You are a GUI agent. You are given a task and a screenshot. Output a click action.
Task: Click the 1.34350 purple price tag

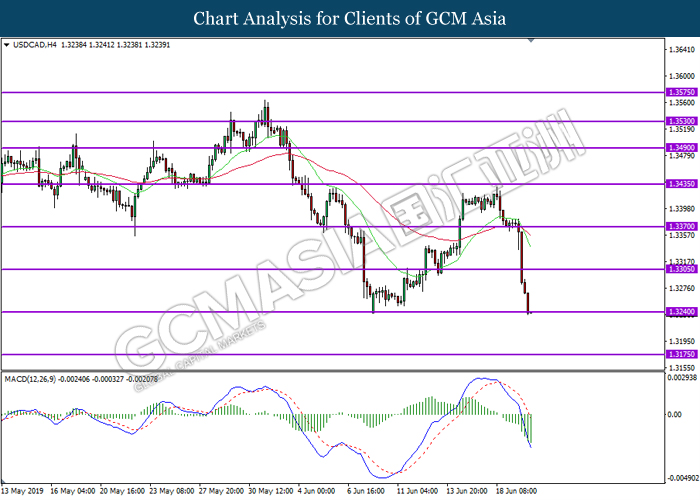(681, 184)
